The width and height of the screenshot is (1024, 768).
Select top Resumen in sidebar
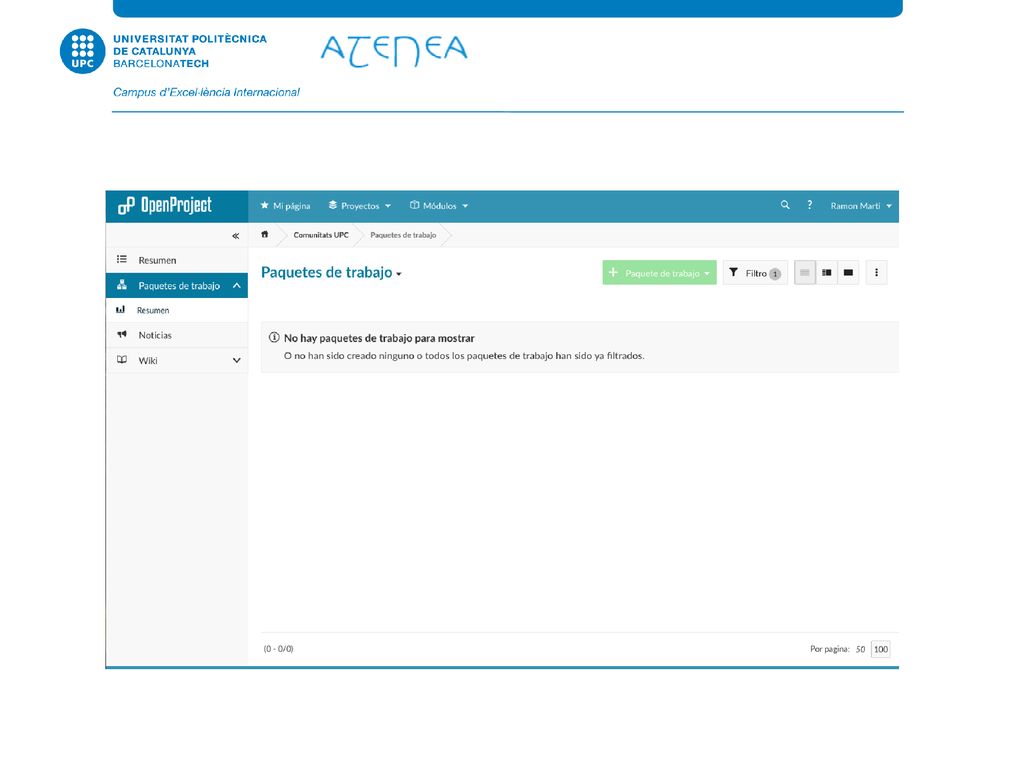(x=177, y=260)
